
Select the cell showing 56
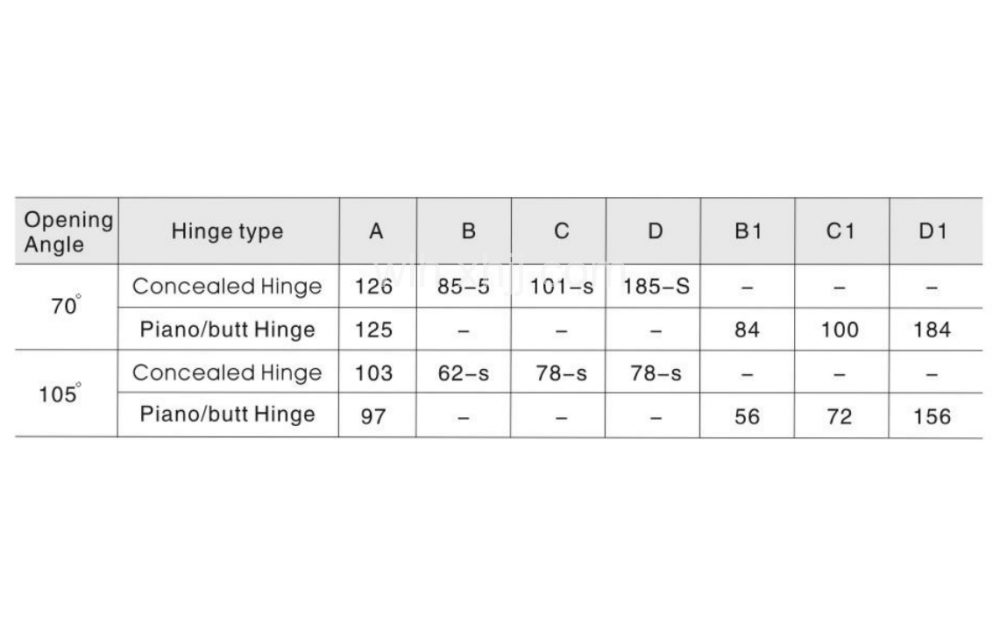point(747,416)
